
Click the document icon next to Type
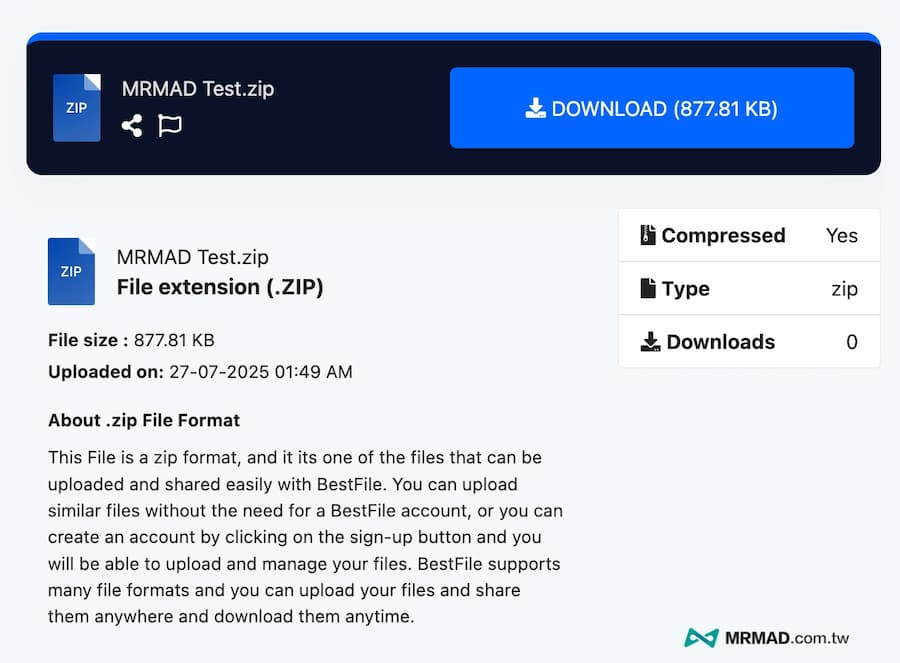pyautogui.click(x=649, y=289)
